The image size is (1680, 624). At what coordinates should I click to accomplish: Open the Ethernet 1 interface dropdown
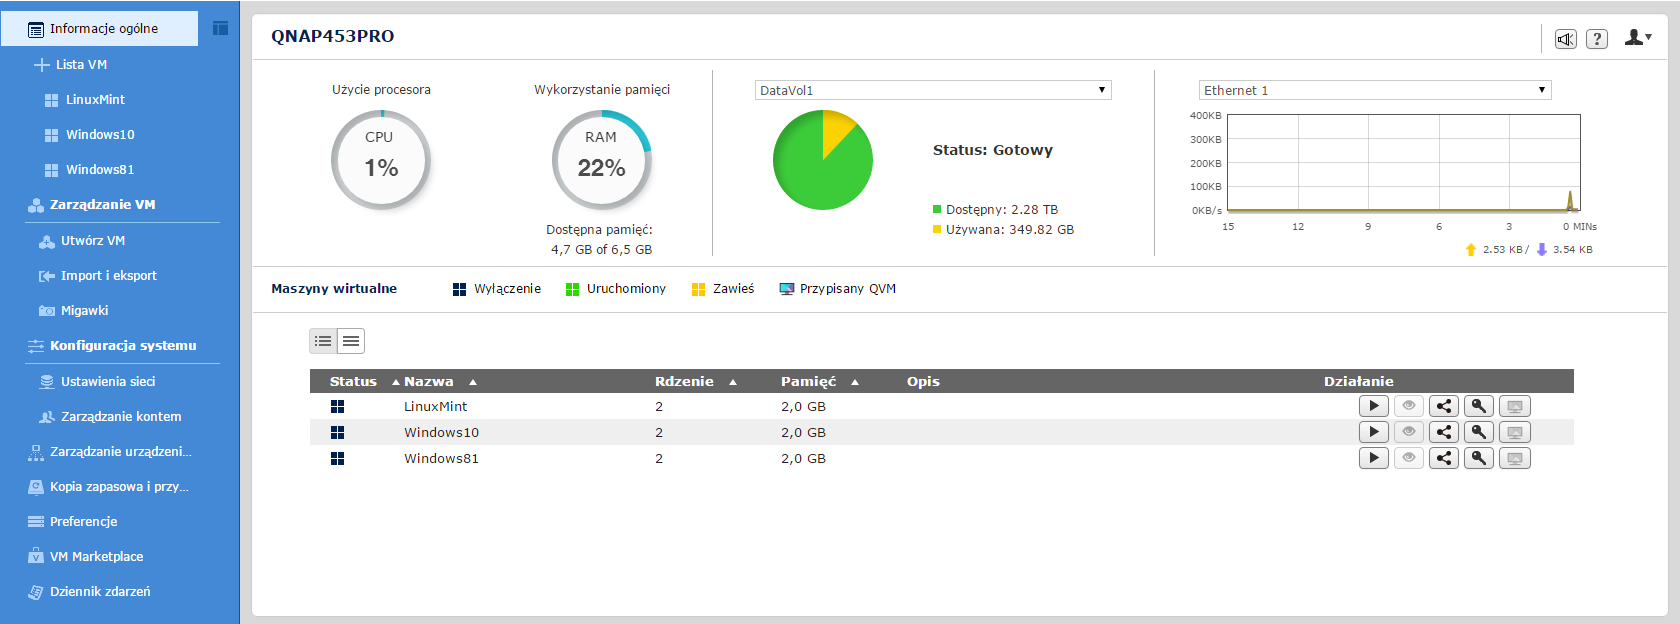click(1374, 90)
